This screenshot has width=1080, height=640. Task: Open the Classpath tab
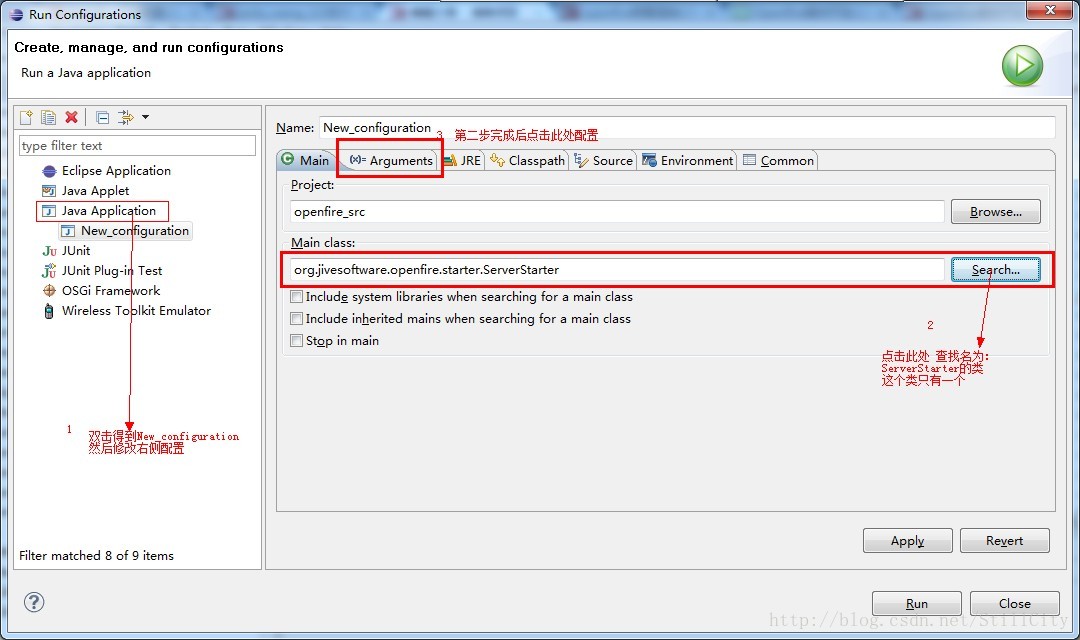coord(527,161)
